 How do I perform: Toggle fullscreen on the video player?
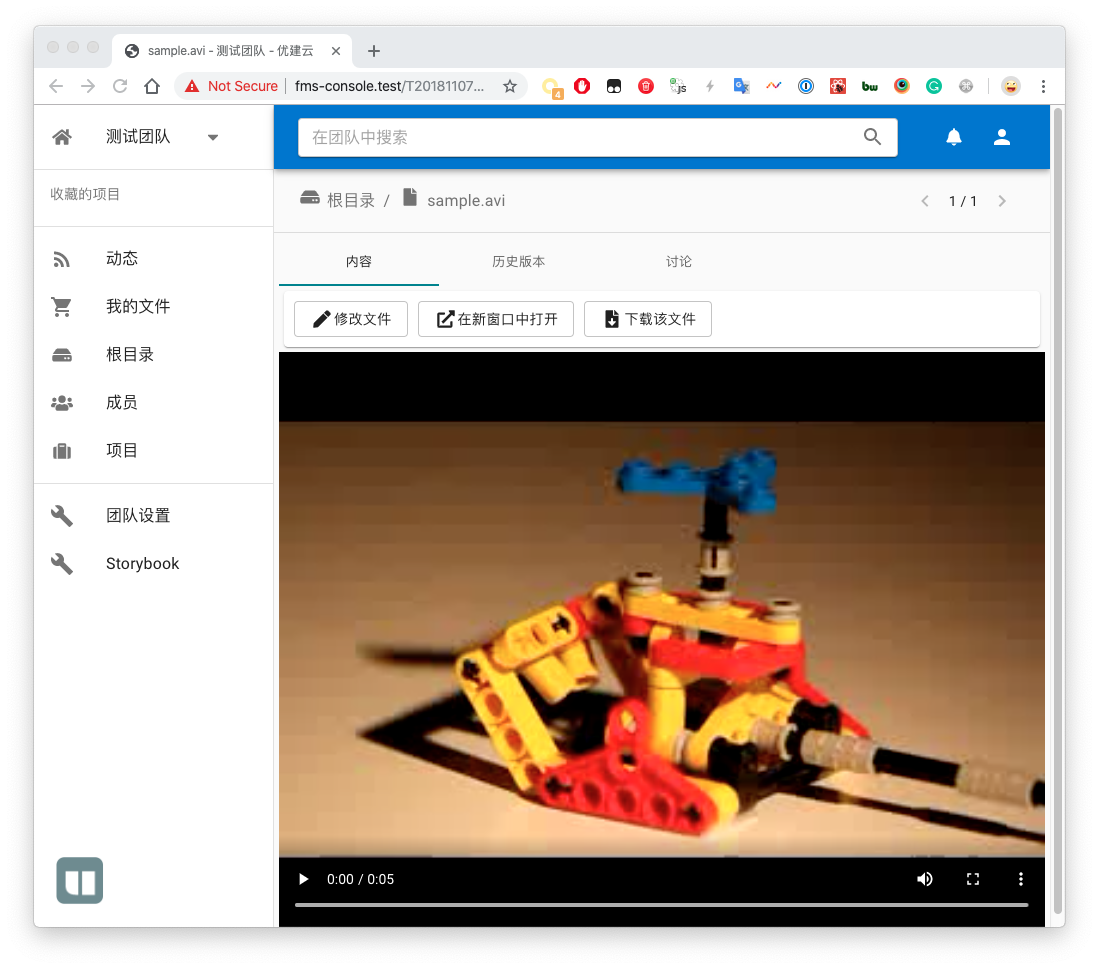(x=973, y=879)
